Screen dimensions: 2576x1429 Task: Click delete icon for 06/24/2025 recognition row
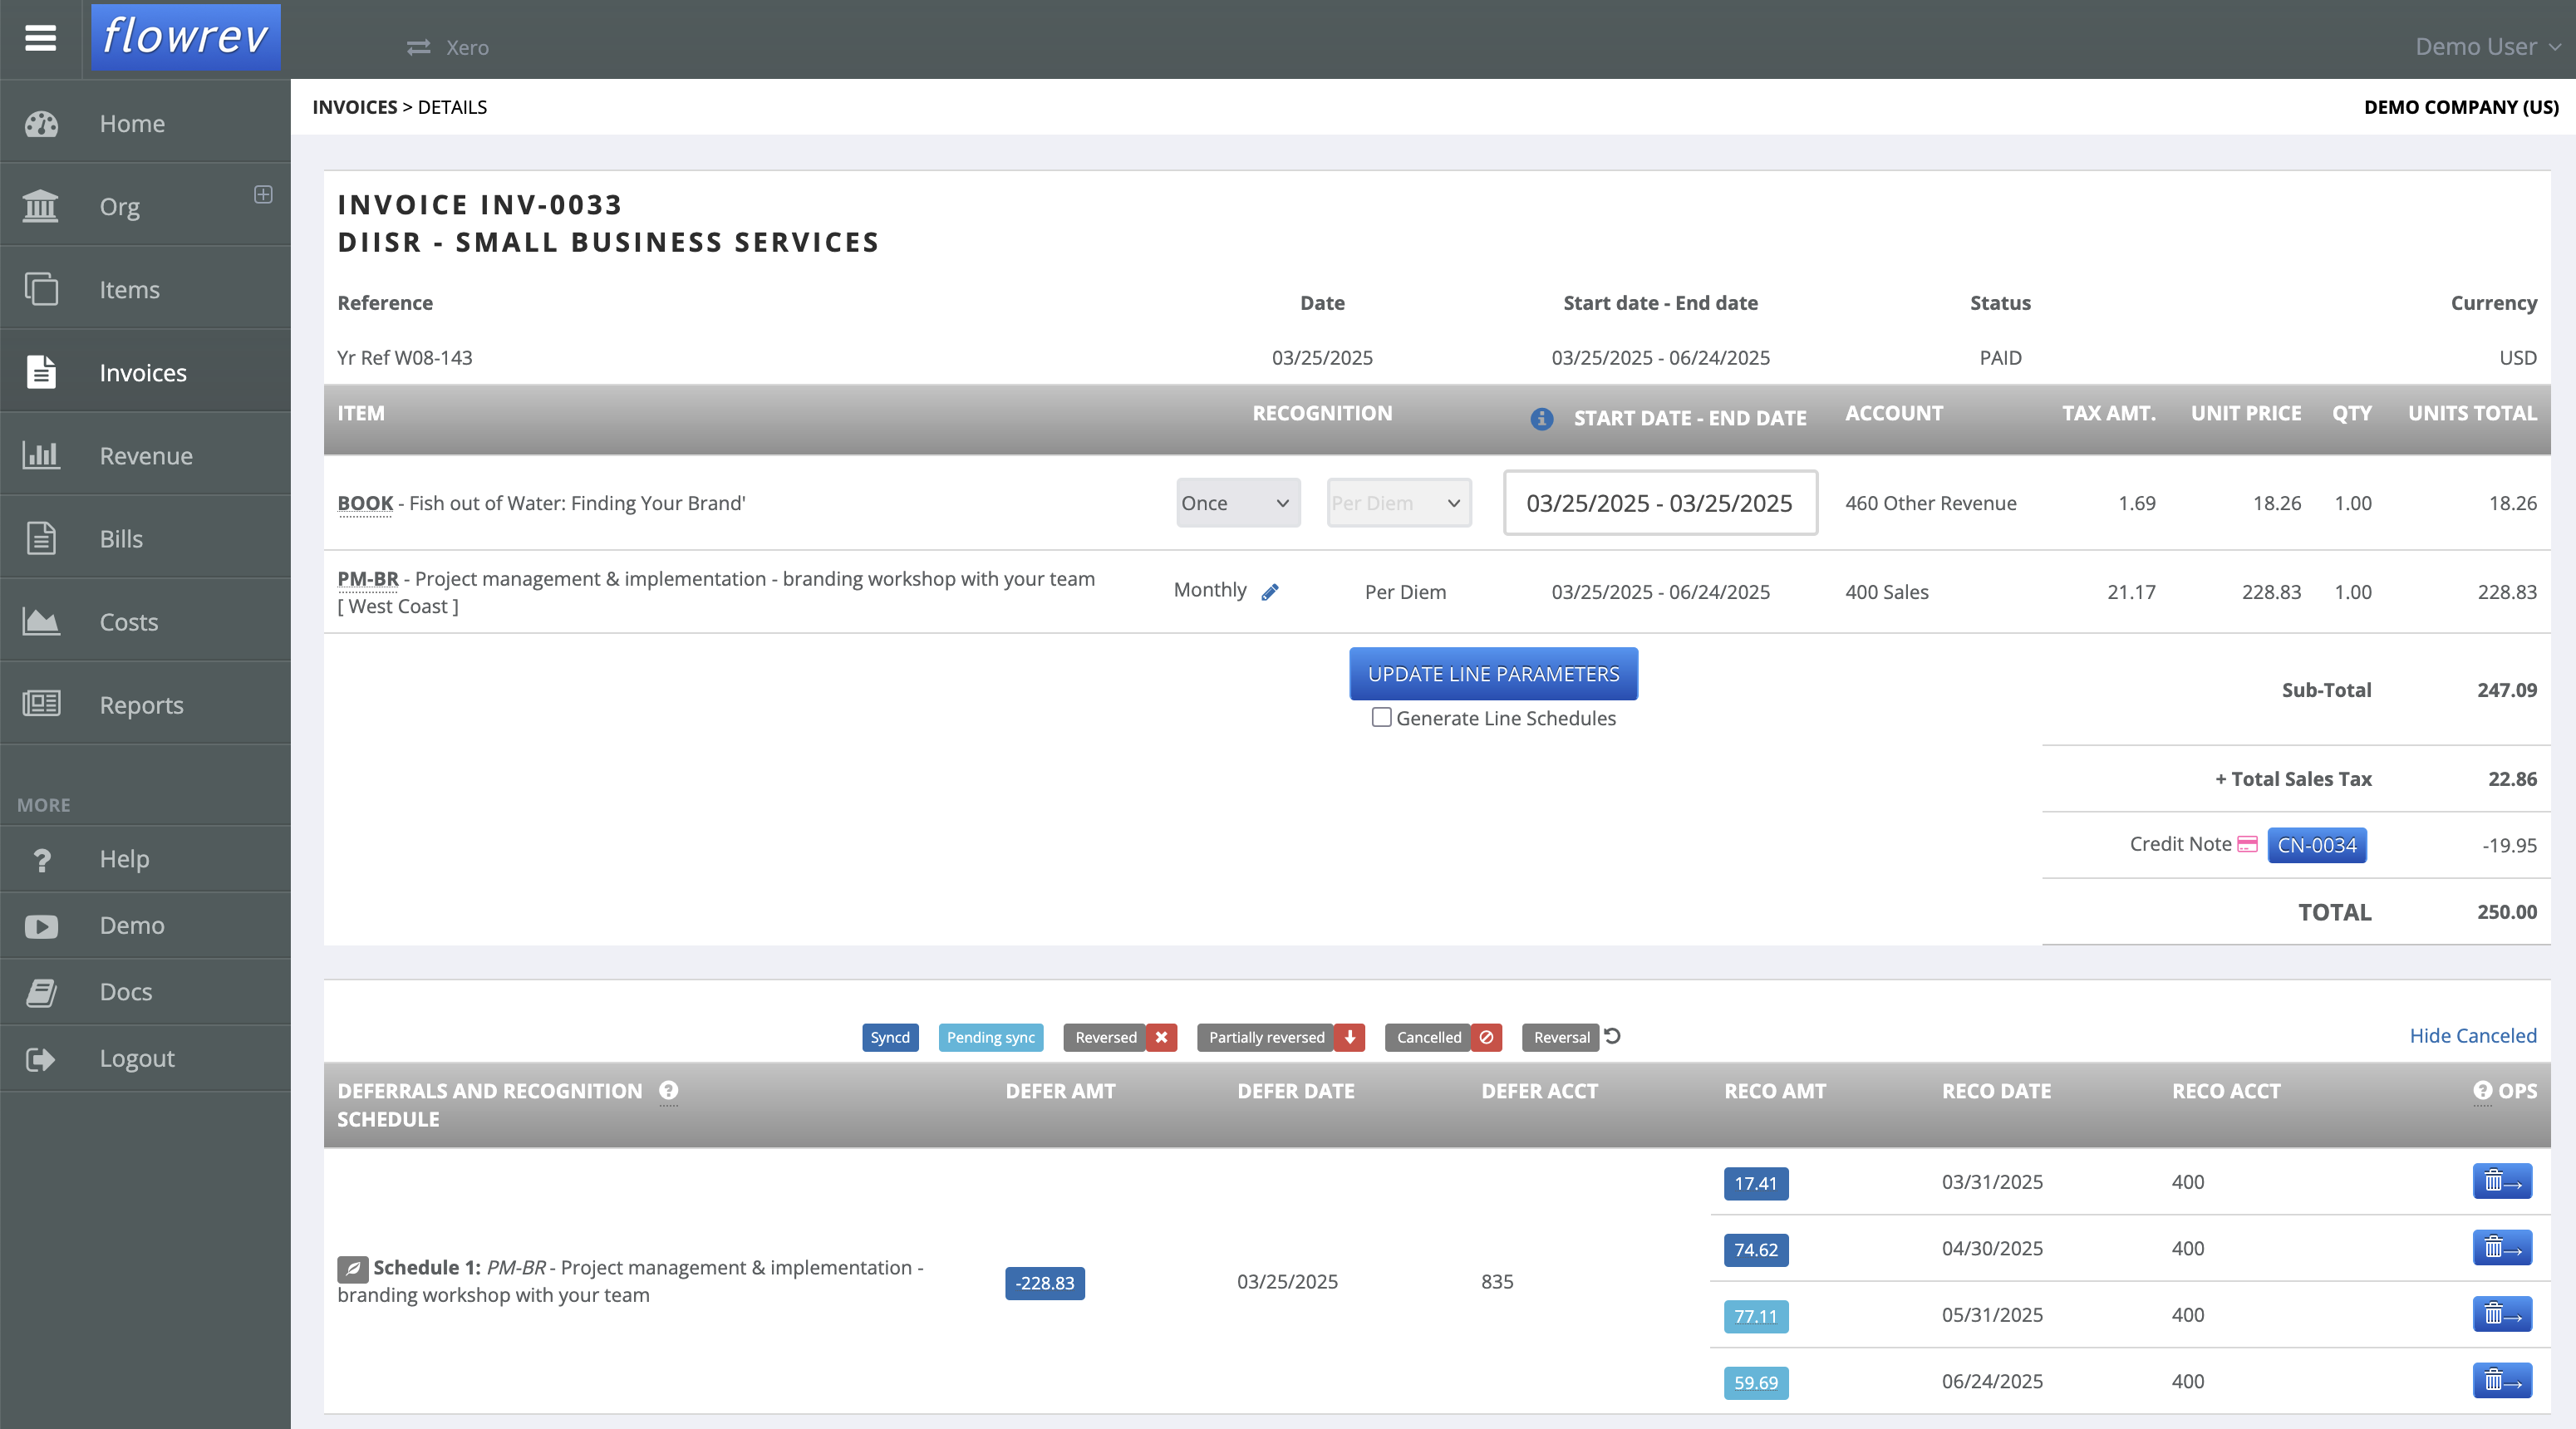click(2501, 1381)
